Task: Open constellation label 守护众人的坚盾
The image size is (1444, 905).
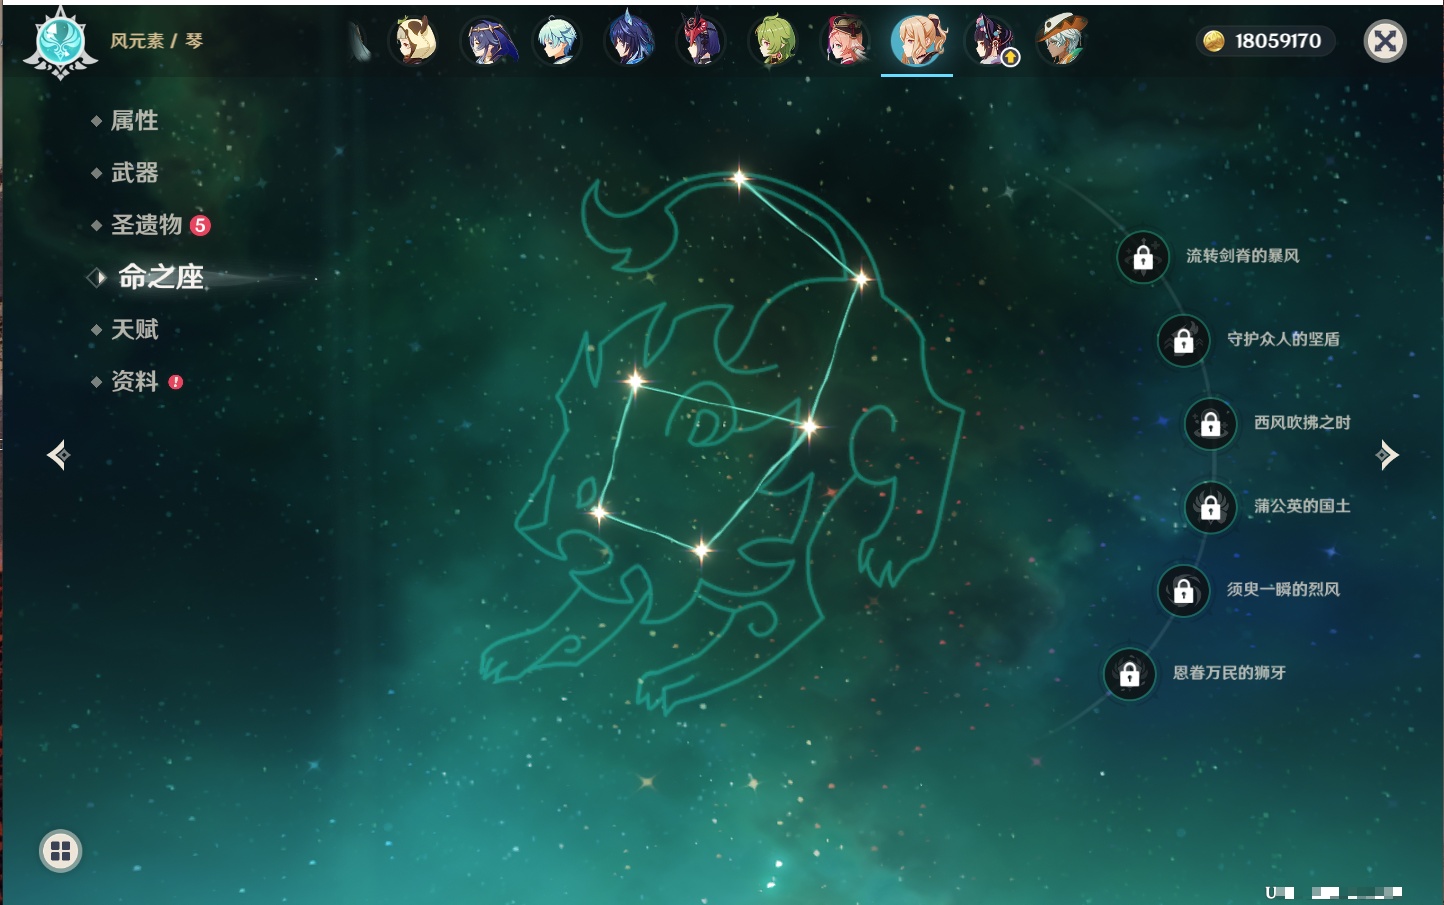Action: 1284,339
